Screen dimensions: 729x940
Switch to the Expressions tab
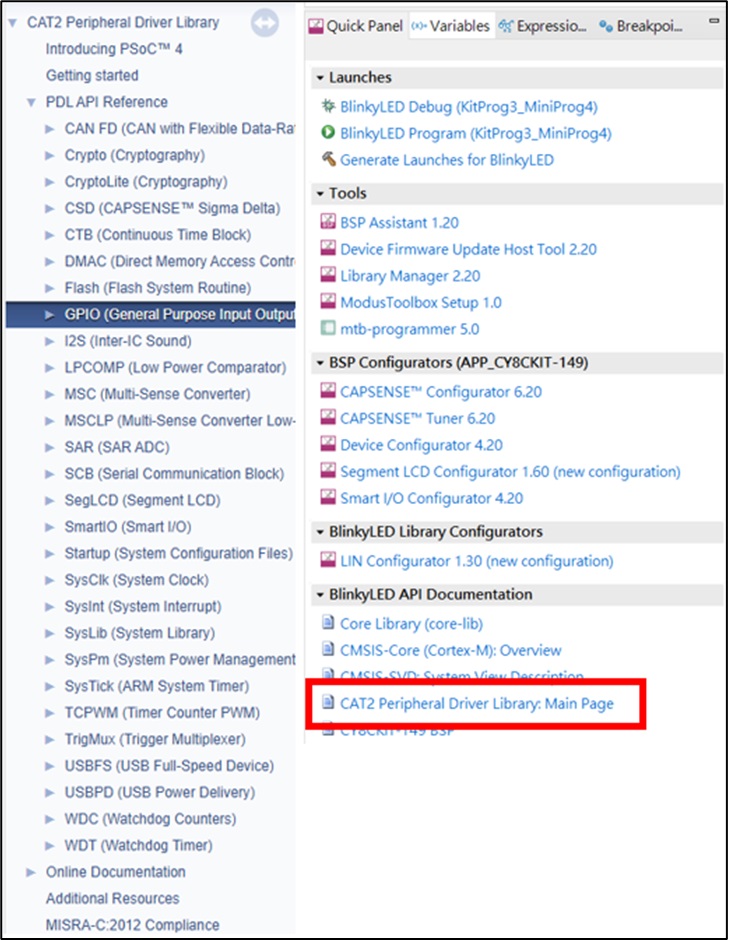pyautogui.click(x=543, y=26)
